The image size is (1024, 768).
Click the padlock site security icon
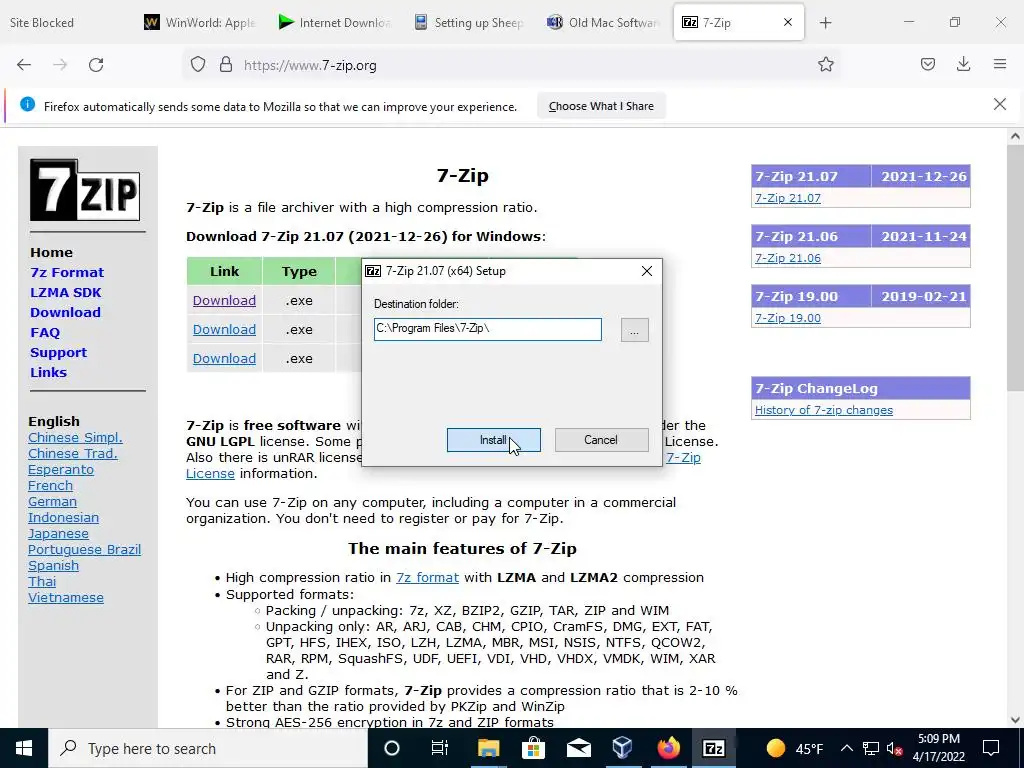tap(226, 65)
